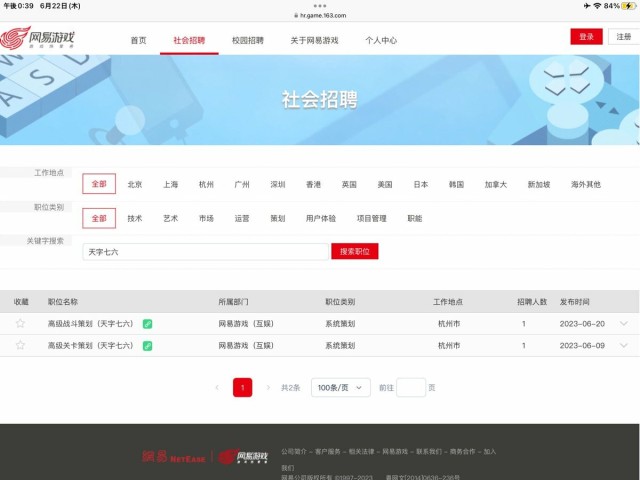The width and height of the screenshot is (640, 480).
Task: Filter location by 加拿大
Action: [x=496, y=184]
